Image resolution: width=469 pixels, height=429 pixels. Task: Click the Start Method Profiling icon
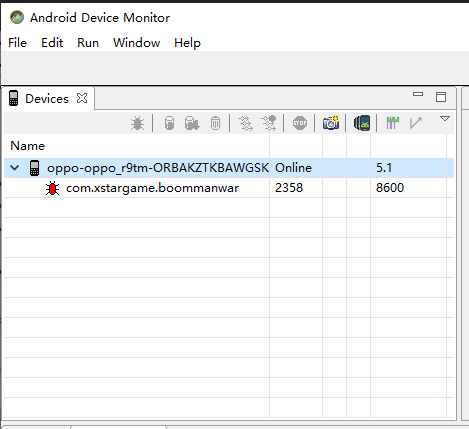(269, 123)
